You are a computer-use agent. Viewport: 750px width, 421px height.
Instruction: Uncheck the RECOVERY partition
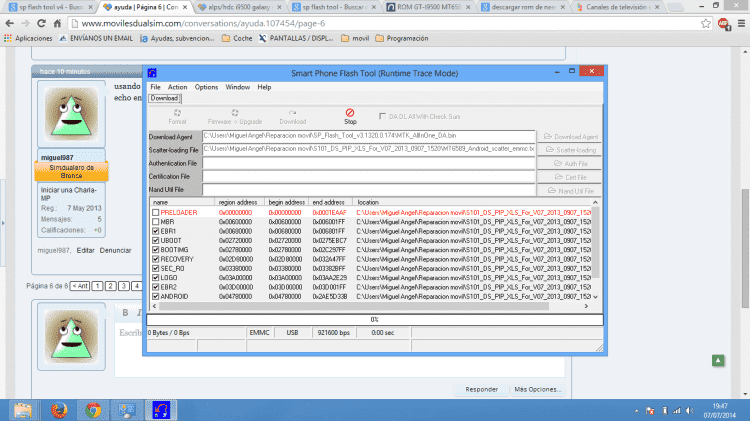point(155,259)
